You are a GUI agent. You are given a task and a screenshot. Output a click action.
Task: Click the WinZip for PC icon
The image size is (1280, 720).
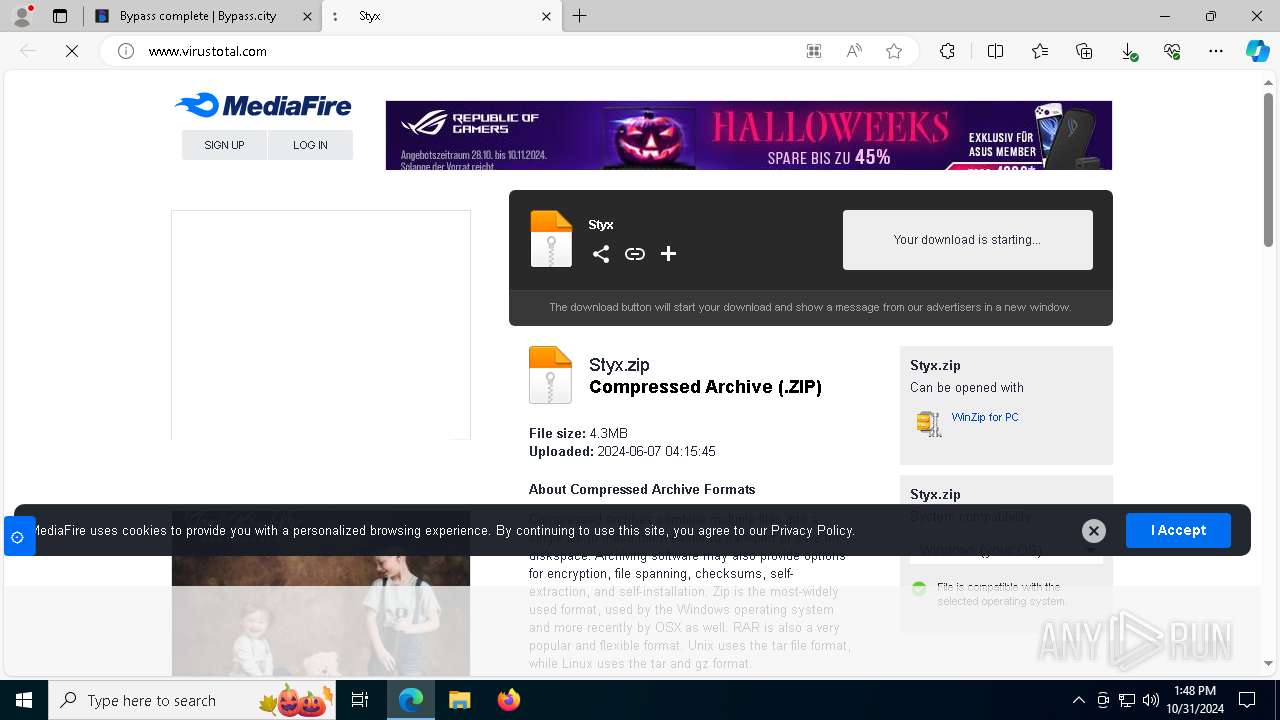929,423
